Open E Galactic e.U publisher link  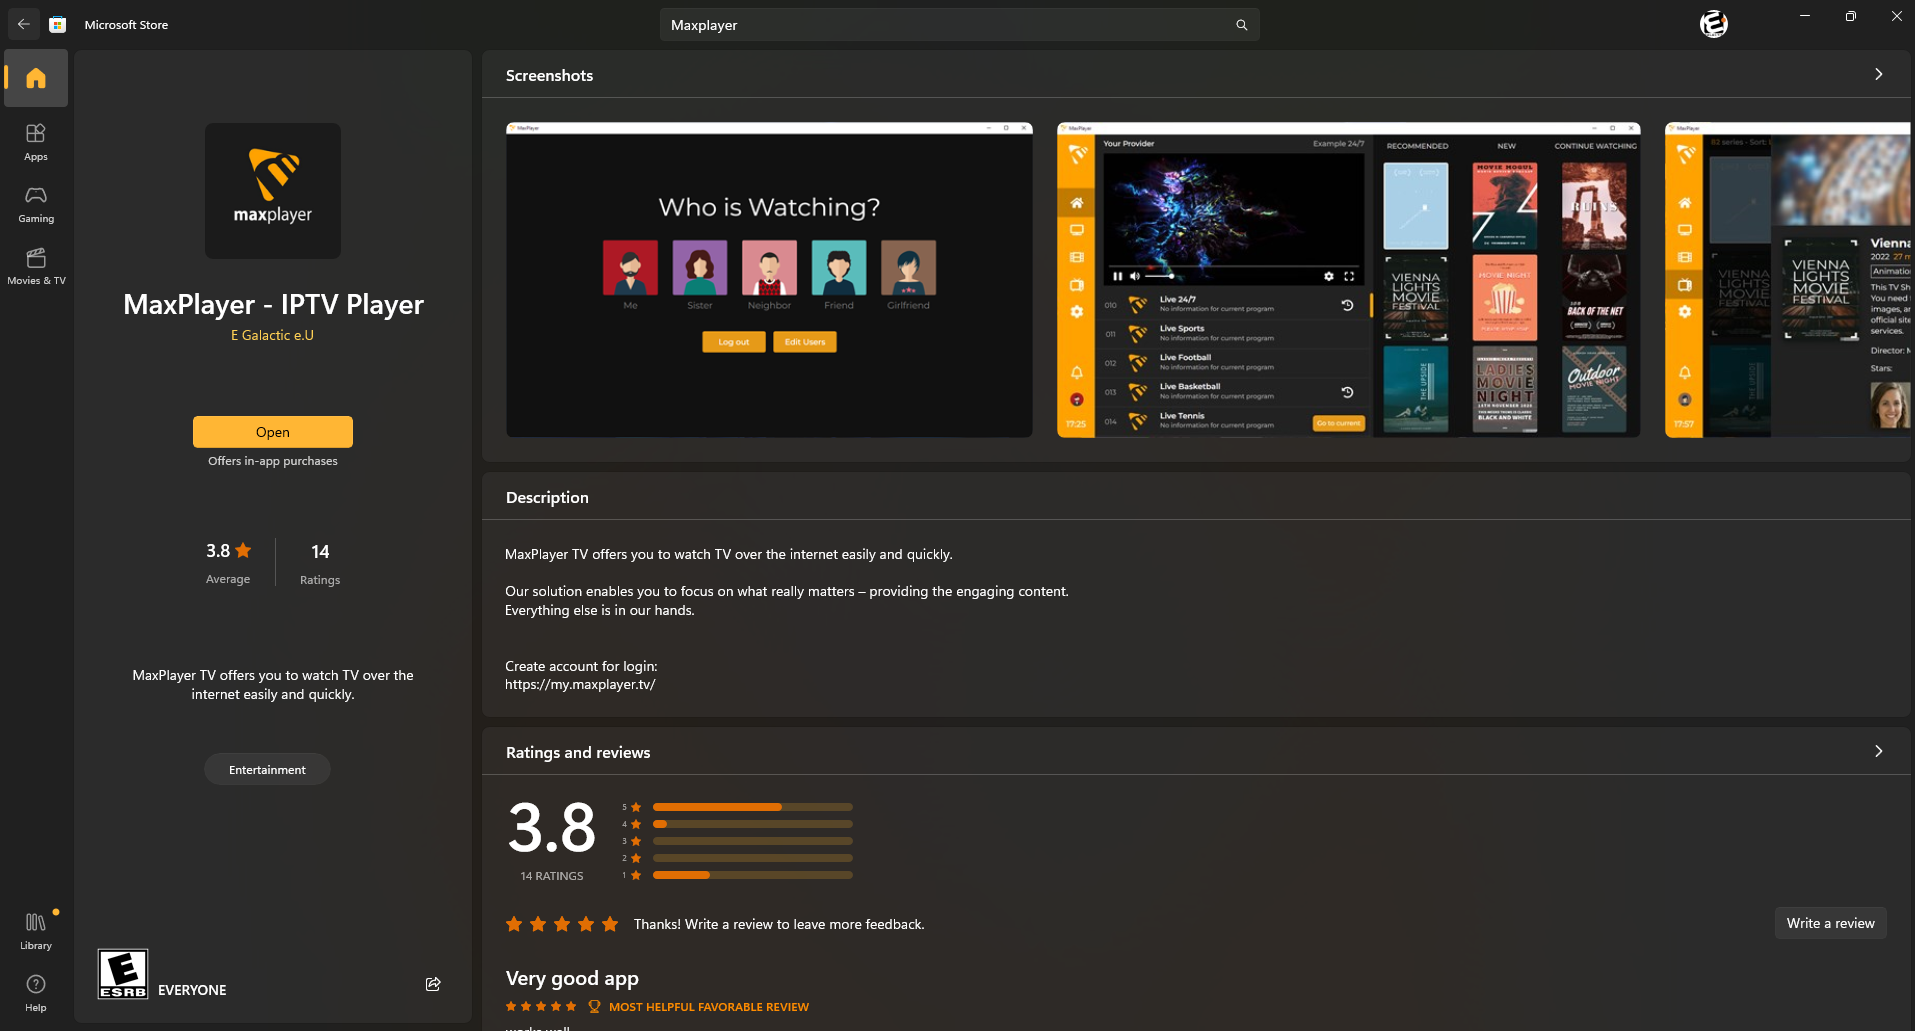(272, 335)
